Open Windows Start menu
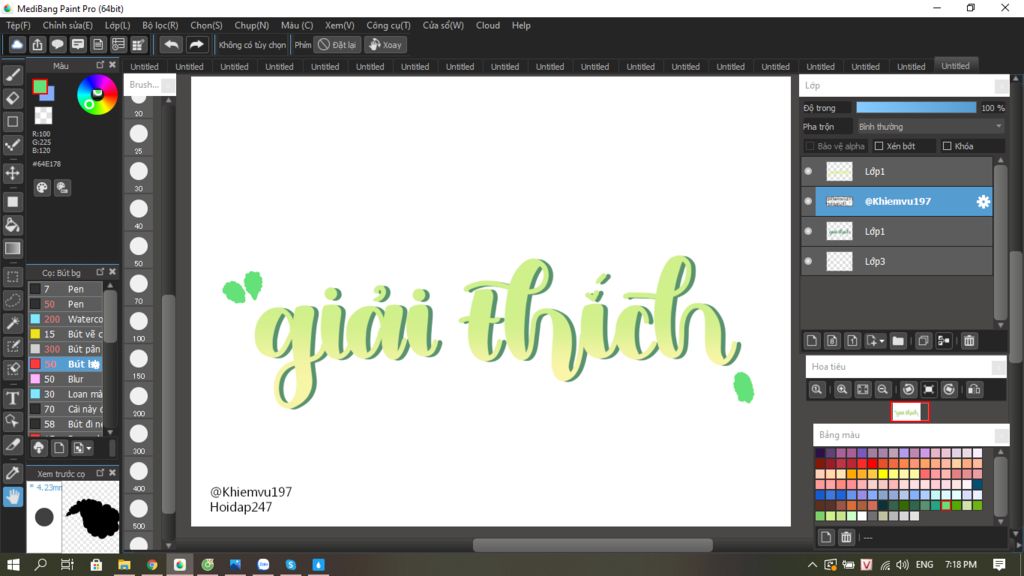Viewport: 1024px width, 576px height. (13, 565)
